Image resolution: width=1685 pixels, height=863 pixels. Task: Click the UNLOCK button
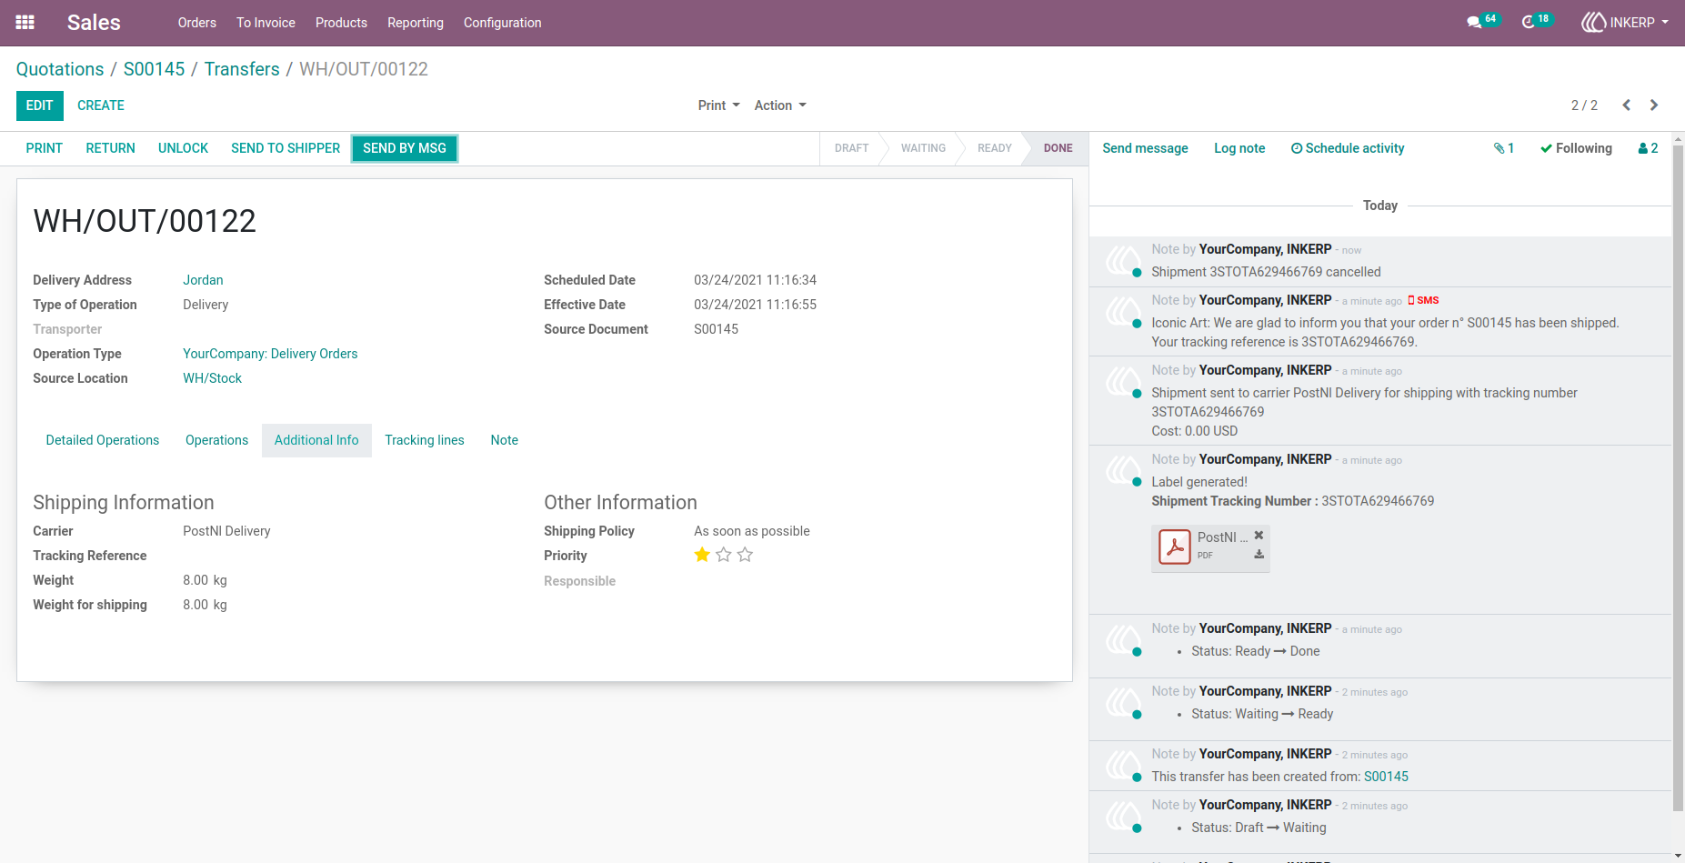pos(183,148)
